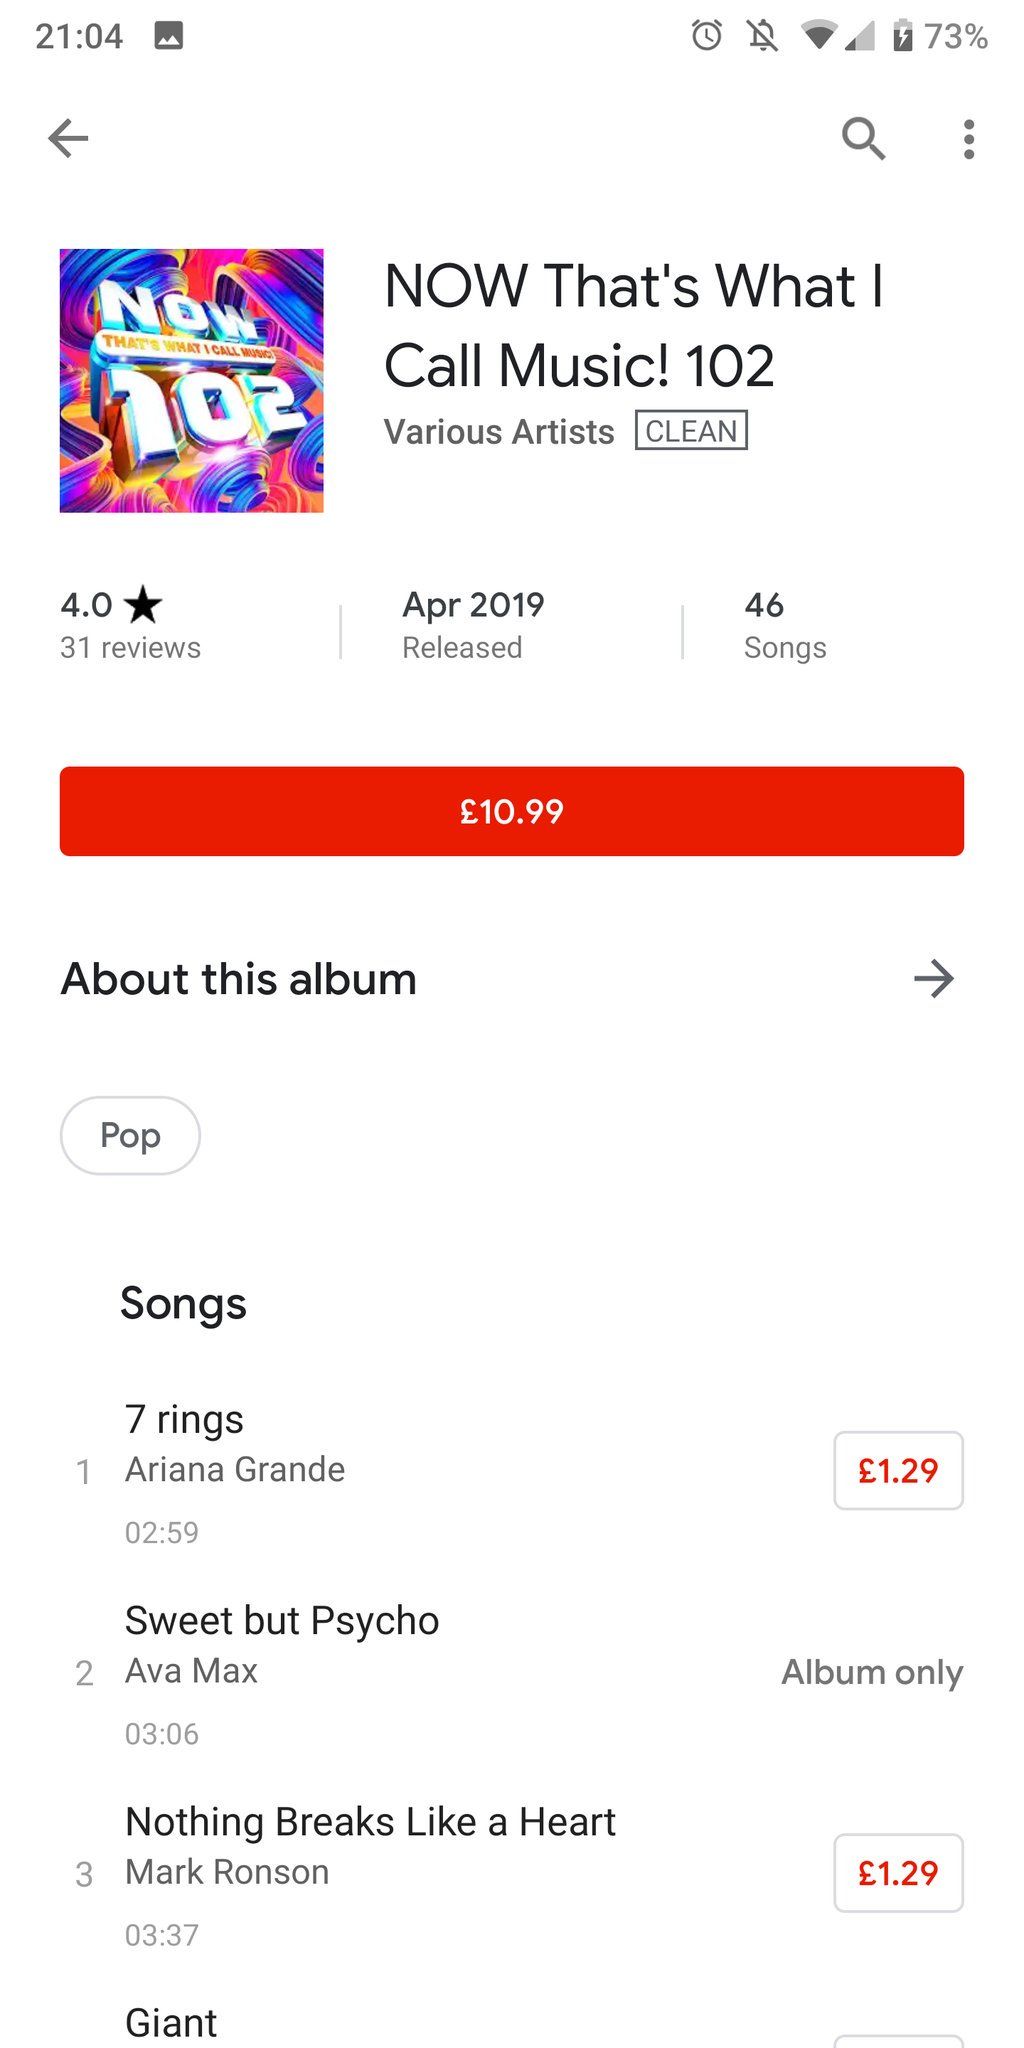View the 31 reviews rating

click(x=130, y=647)
